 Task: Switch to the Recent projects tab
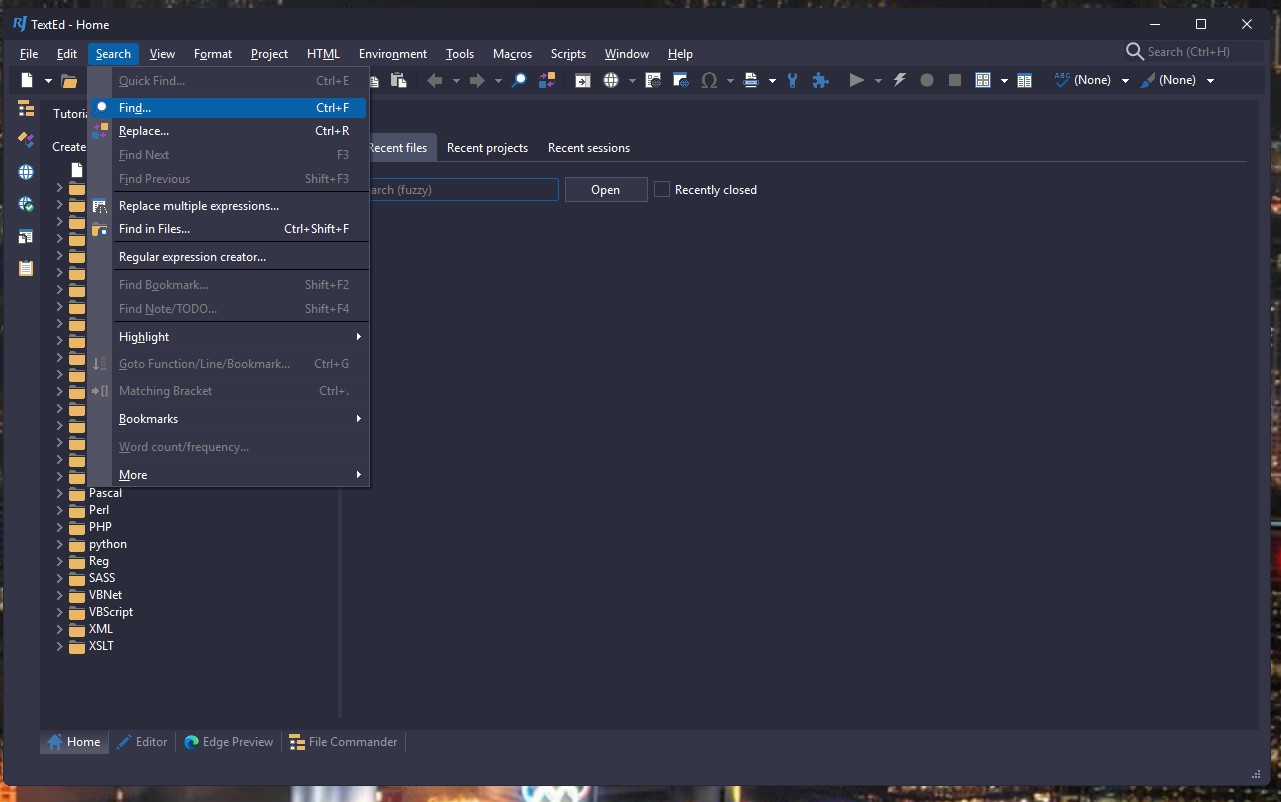pos(487,148)
